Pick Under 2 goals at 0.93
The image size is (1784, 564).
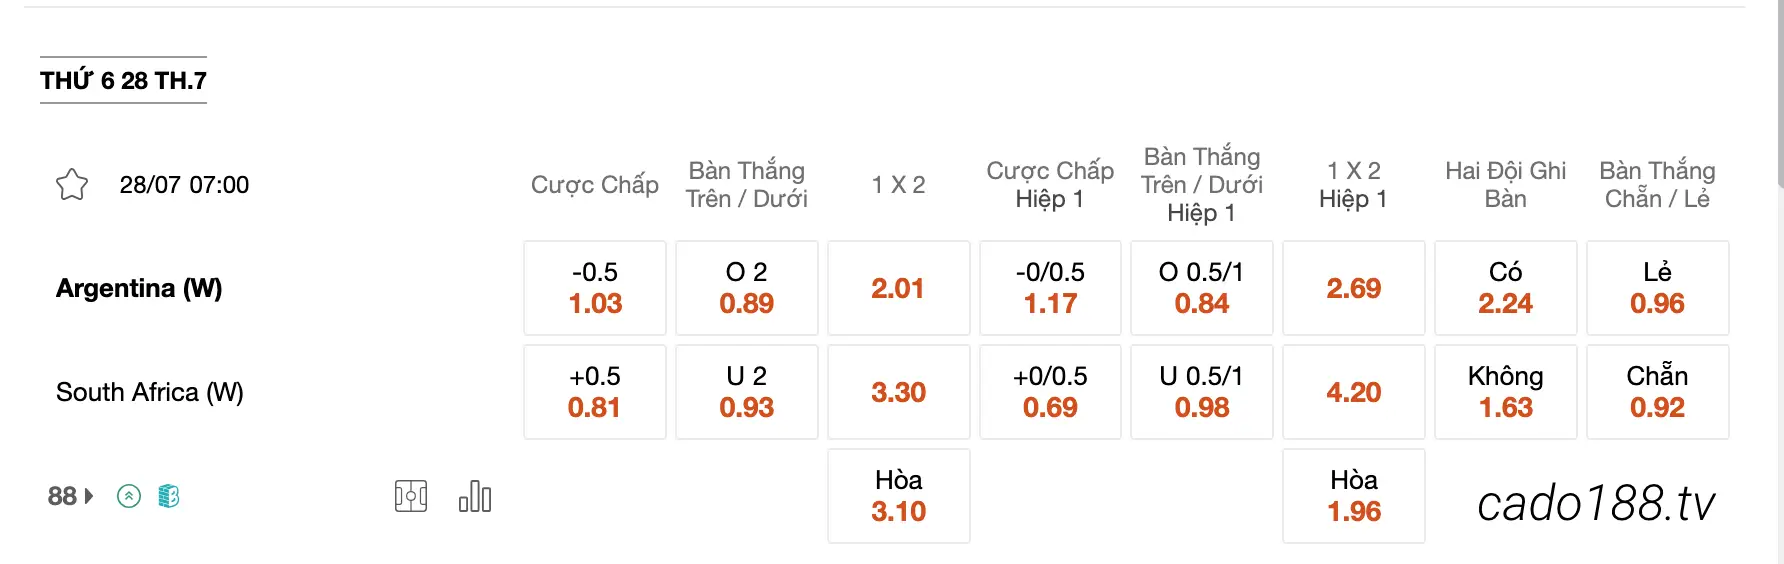[747, 392]
